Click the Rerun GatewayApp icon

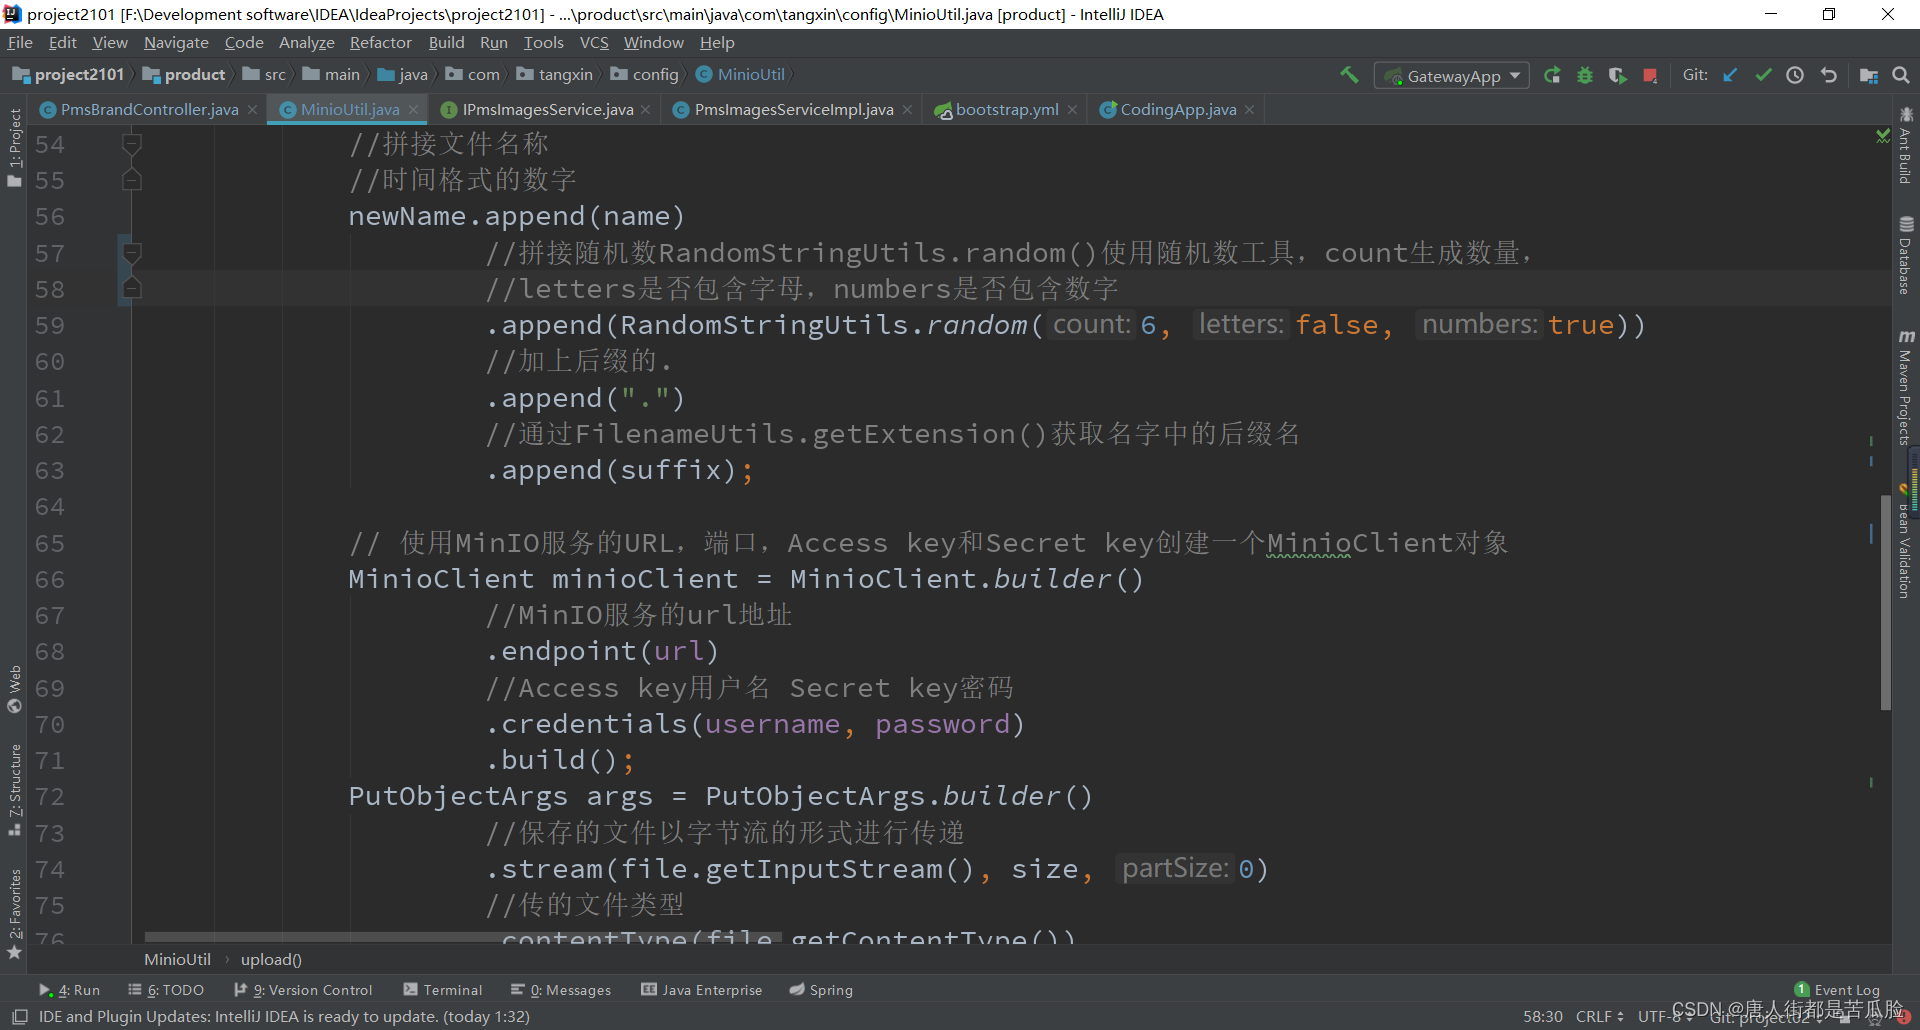1552,75
